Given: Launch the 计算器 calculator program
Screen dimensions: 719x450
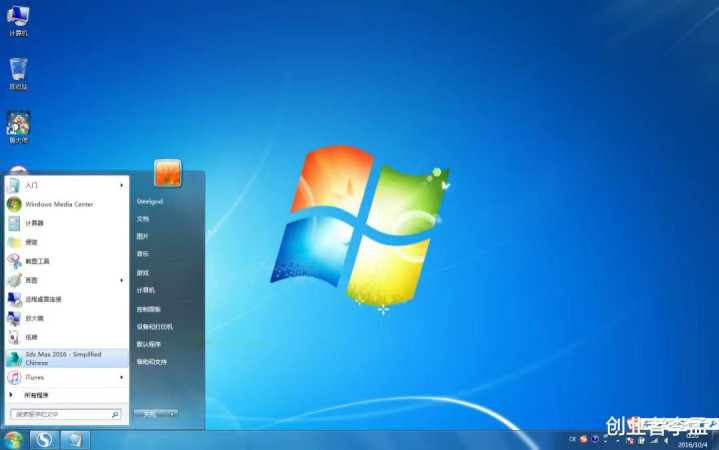Looking at the screenshot, I should pyautogui.click(x=66, y=223).
